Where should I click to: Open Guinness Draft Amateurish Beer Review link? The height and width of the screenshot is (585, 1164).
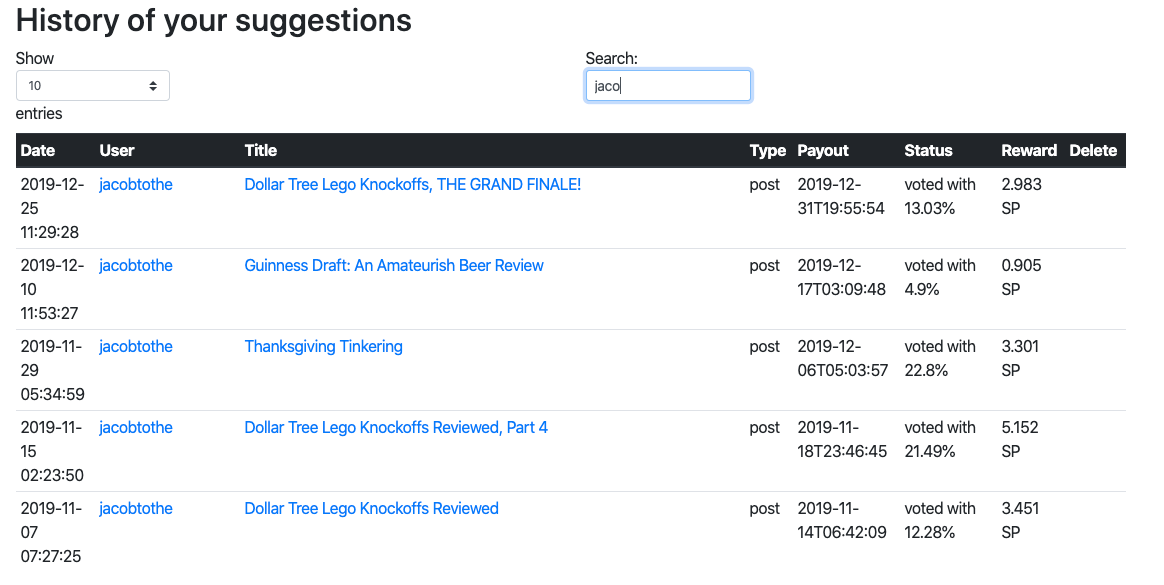click(394, 265)
